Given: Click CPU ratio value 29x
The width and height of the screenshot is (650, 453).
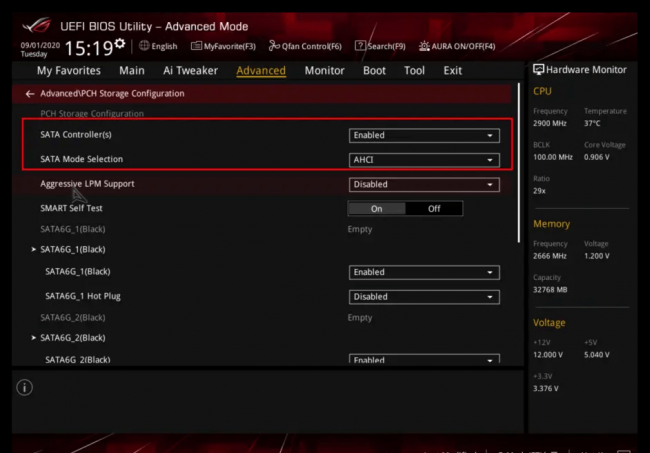Looking at the screenshot, I should 539,191.
